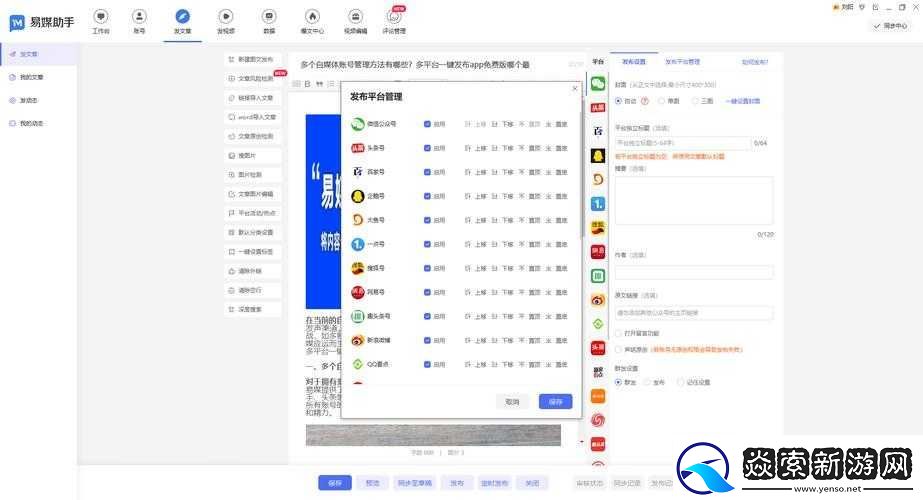Image resolution: width=923 pixels, height=500 pixels.
Task: Select Weibo icon in the right platform strip
Action: (598, 300)
